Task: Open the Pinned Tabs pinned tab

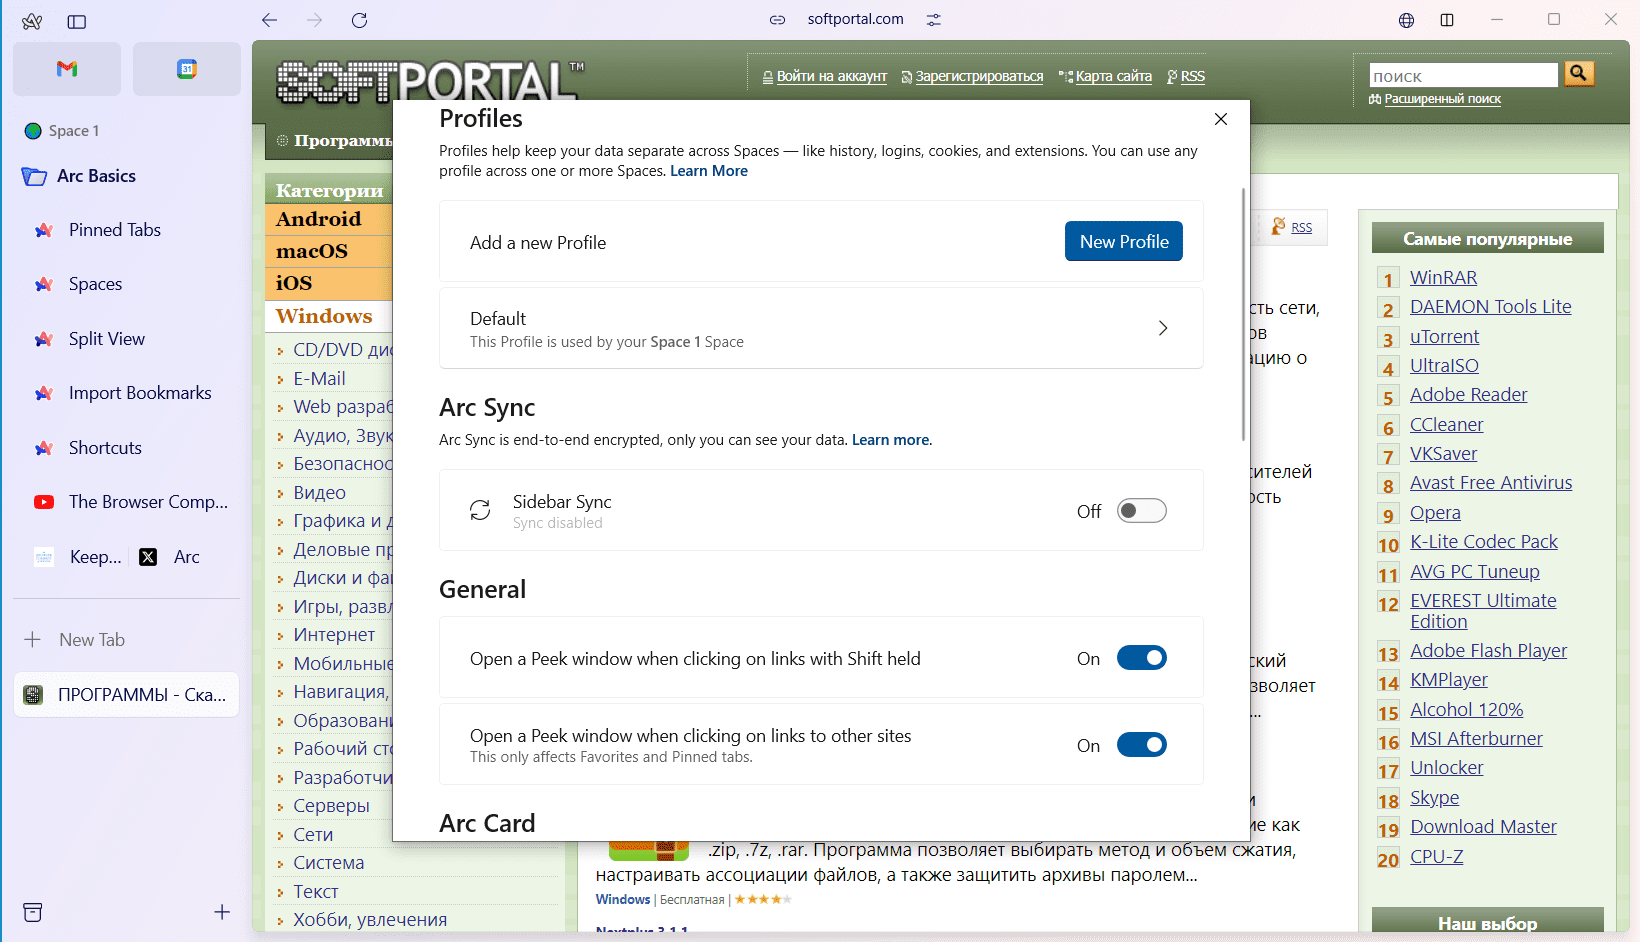Action: pyautogui.click(x=127, y=230)
